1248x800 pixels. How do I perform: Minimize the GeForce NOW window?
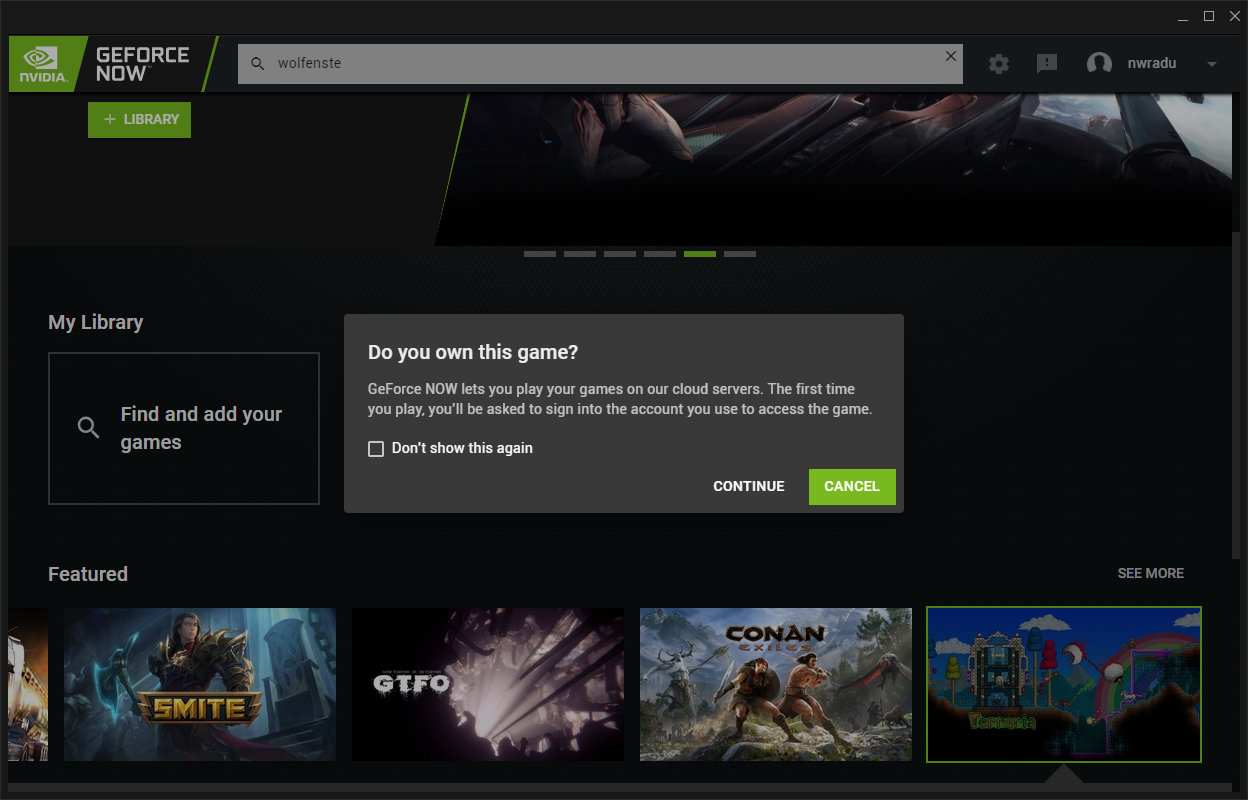pos(1183,16)
